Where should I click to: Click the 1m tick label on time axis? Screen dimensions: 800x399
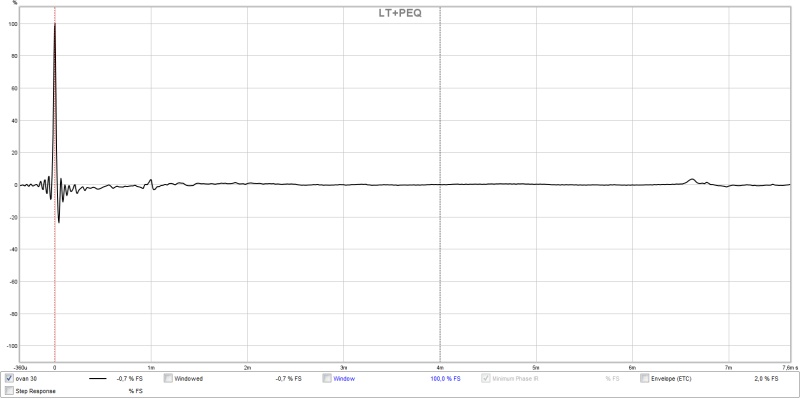[151, 367]
